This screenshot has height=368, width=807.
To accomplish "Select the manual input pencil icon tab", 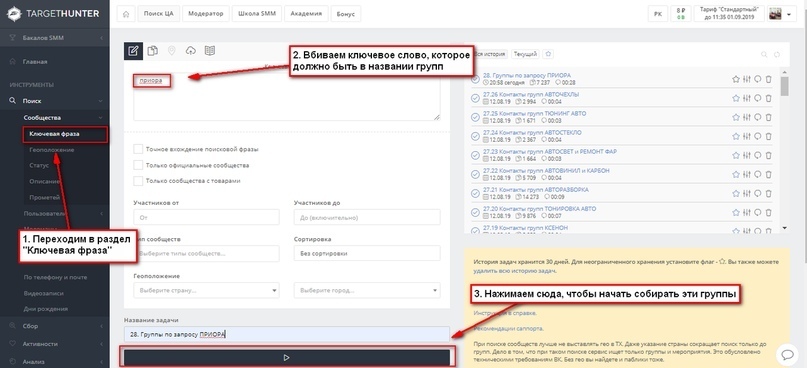I will point(133,50).
